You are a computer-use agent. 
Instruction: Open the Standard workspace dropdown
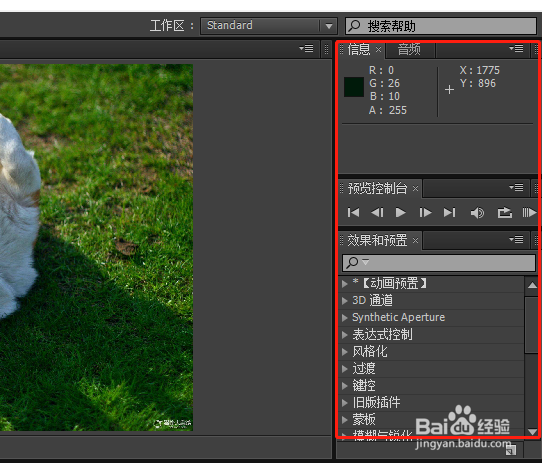[x=269, y=26]
